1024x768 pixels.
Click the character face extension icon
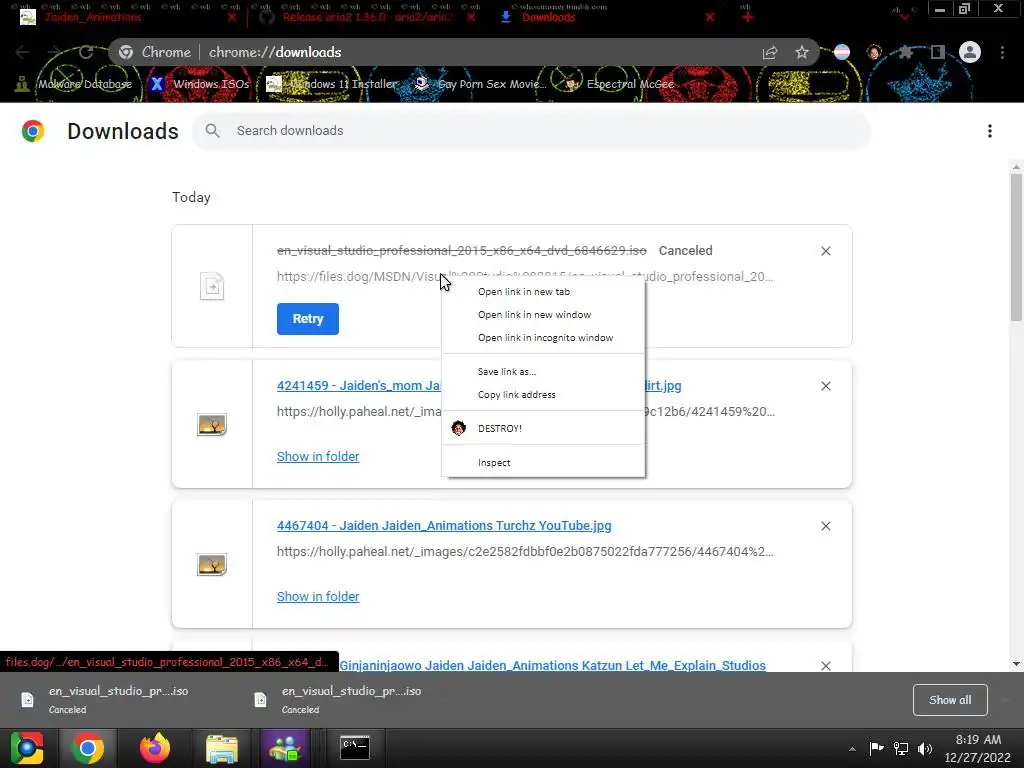pyautogui.click(x=874, y=52)
